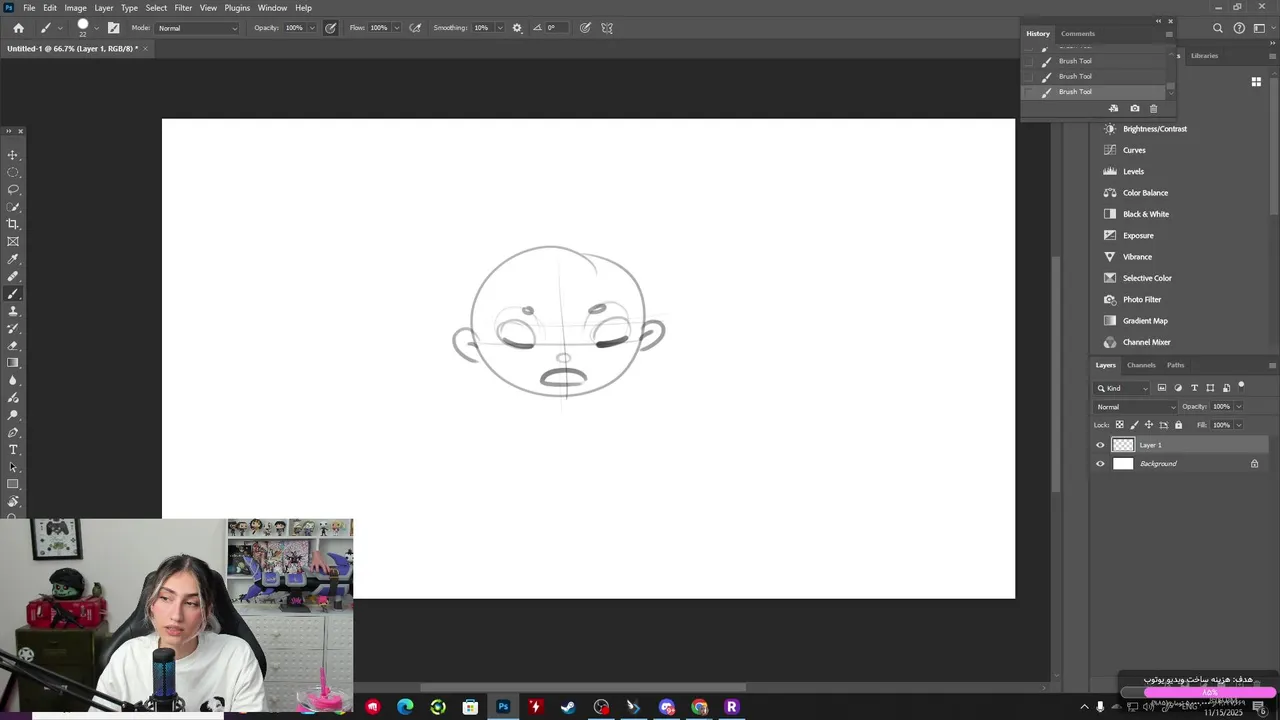This screenshot has width=1280, height=720.
Task: Open brush Opacity slider dropdown
Action: pyautogui.click(x=311, y=28)
